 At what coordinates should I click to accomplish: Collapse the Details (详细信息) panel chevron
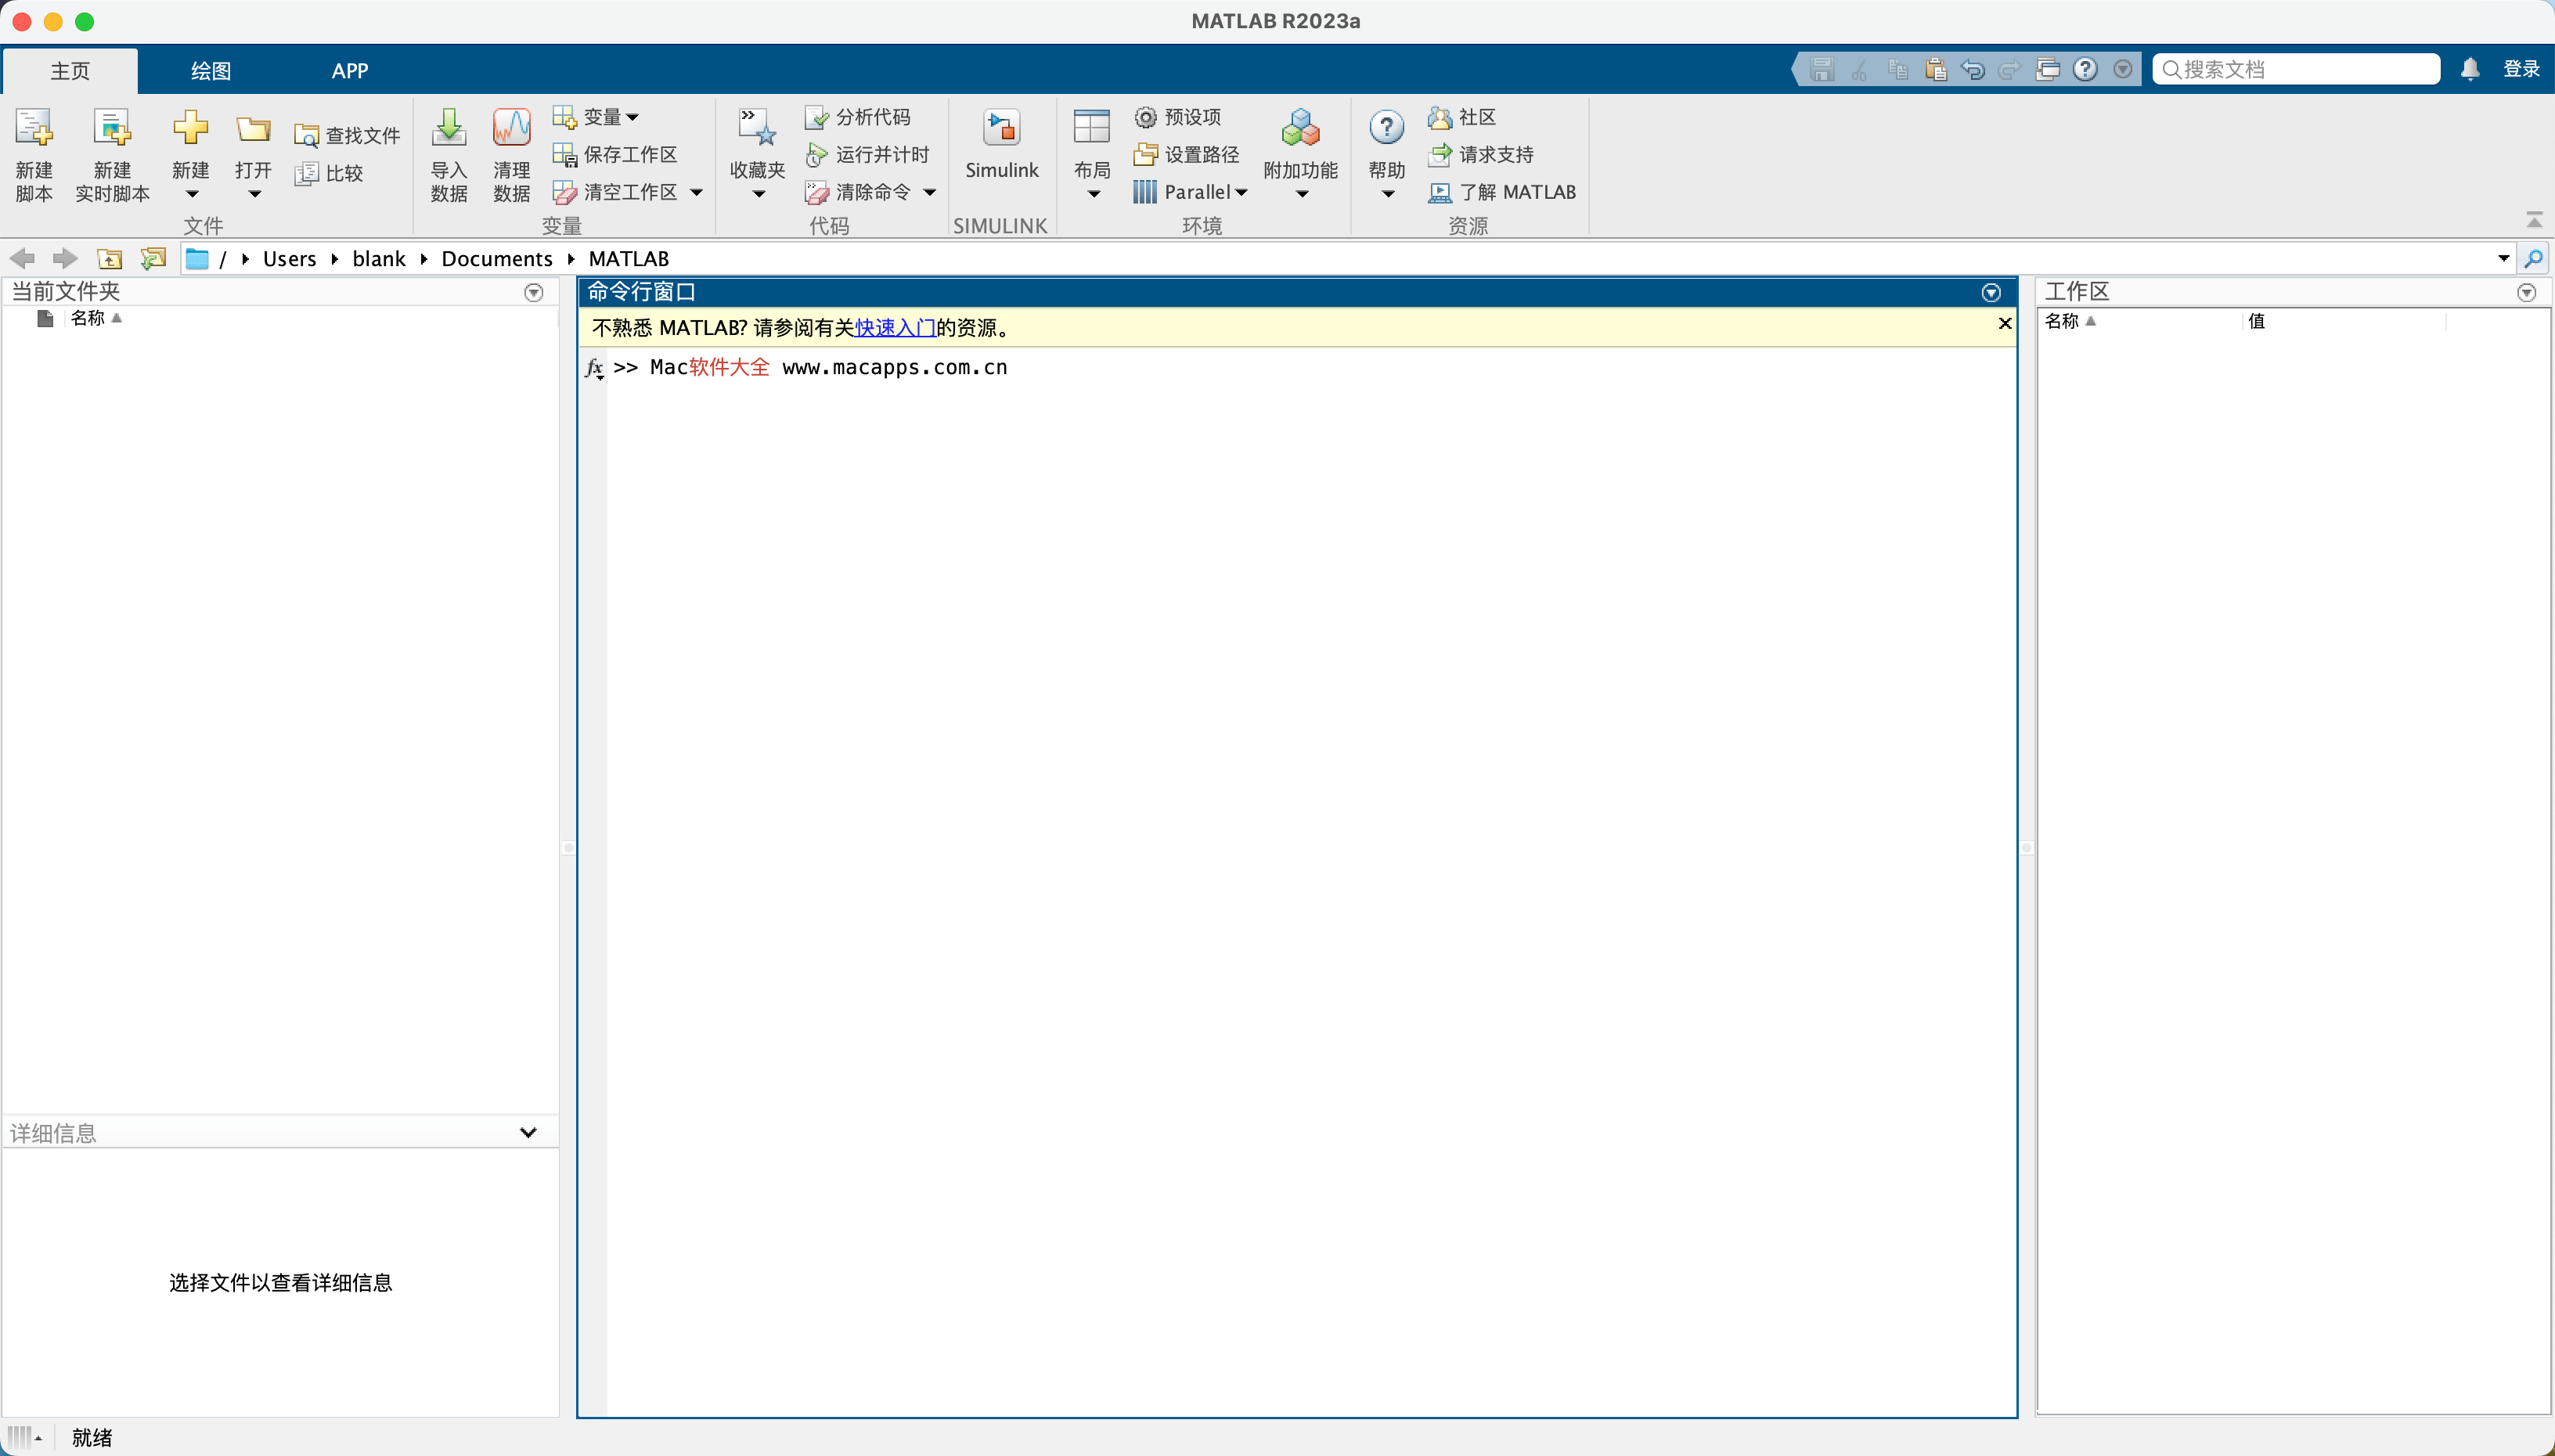(x=528, y=1132)
